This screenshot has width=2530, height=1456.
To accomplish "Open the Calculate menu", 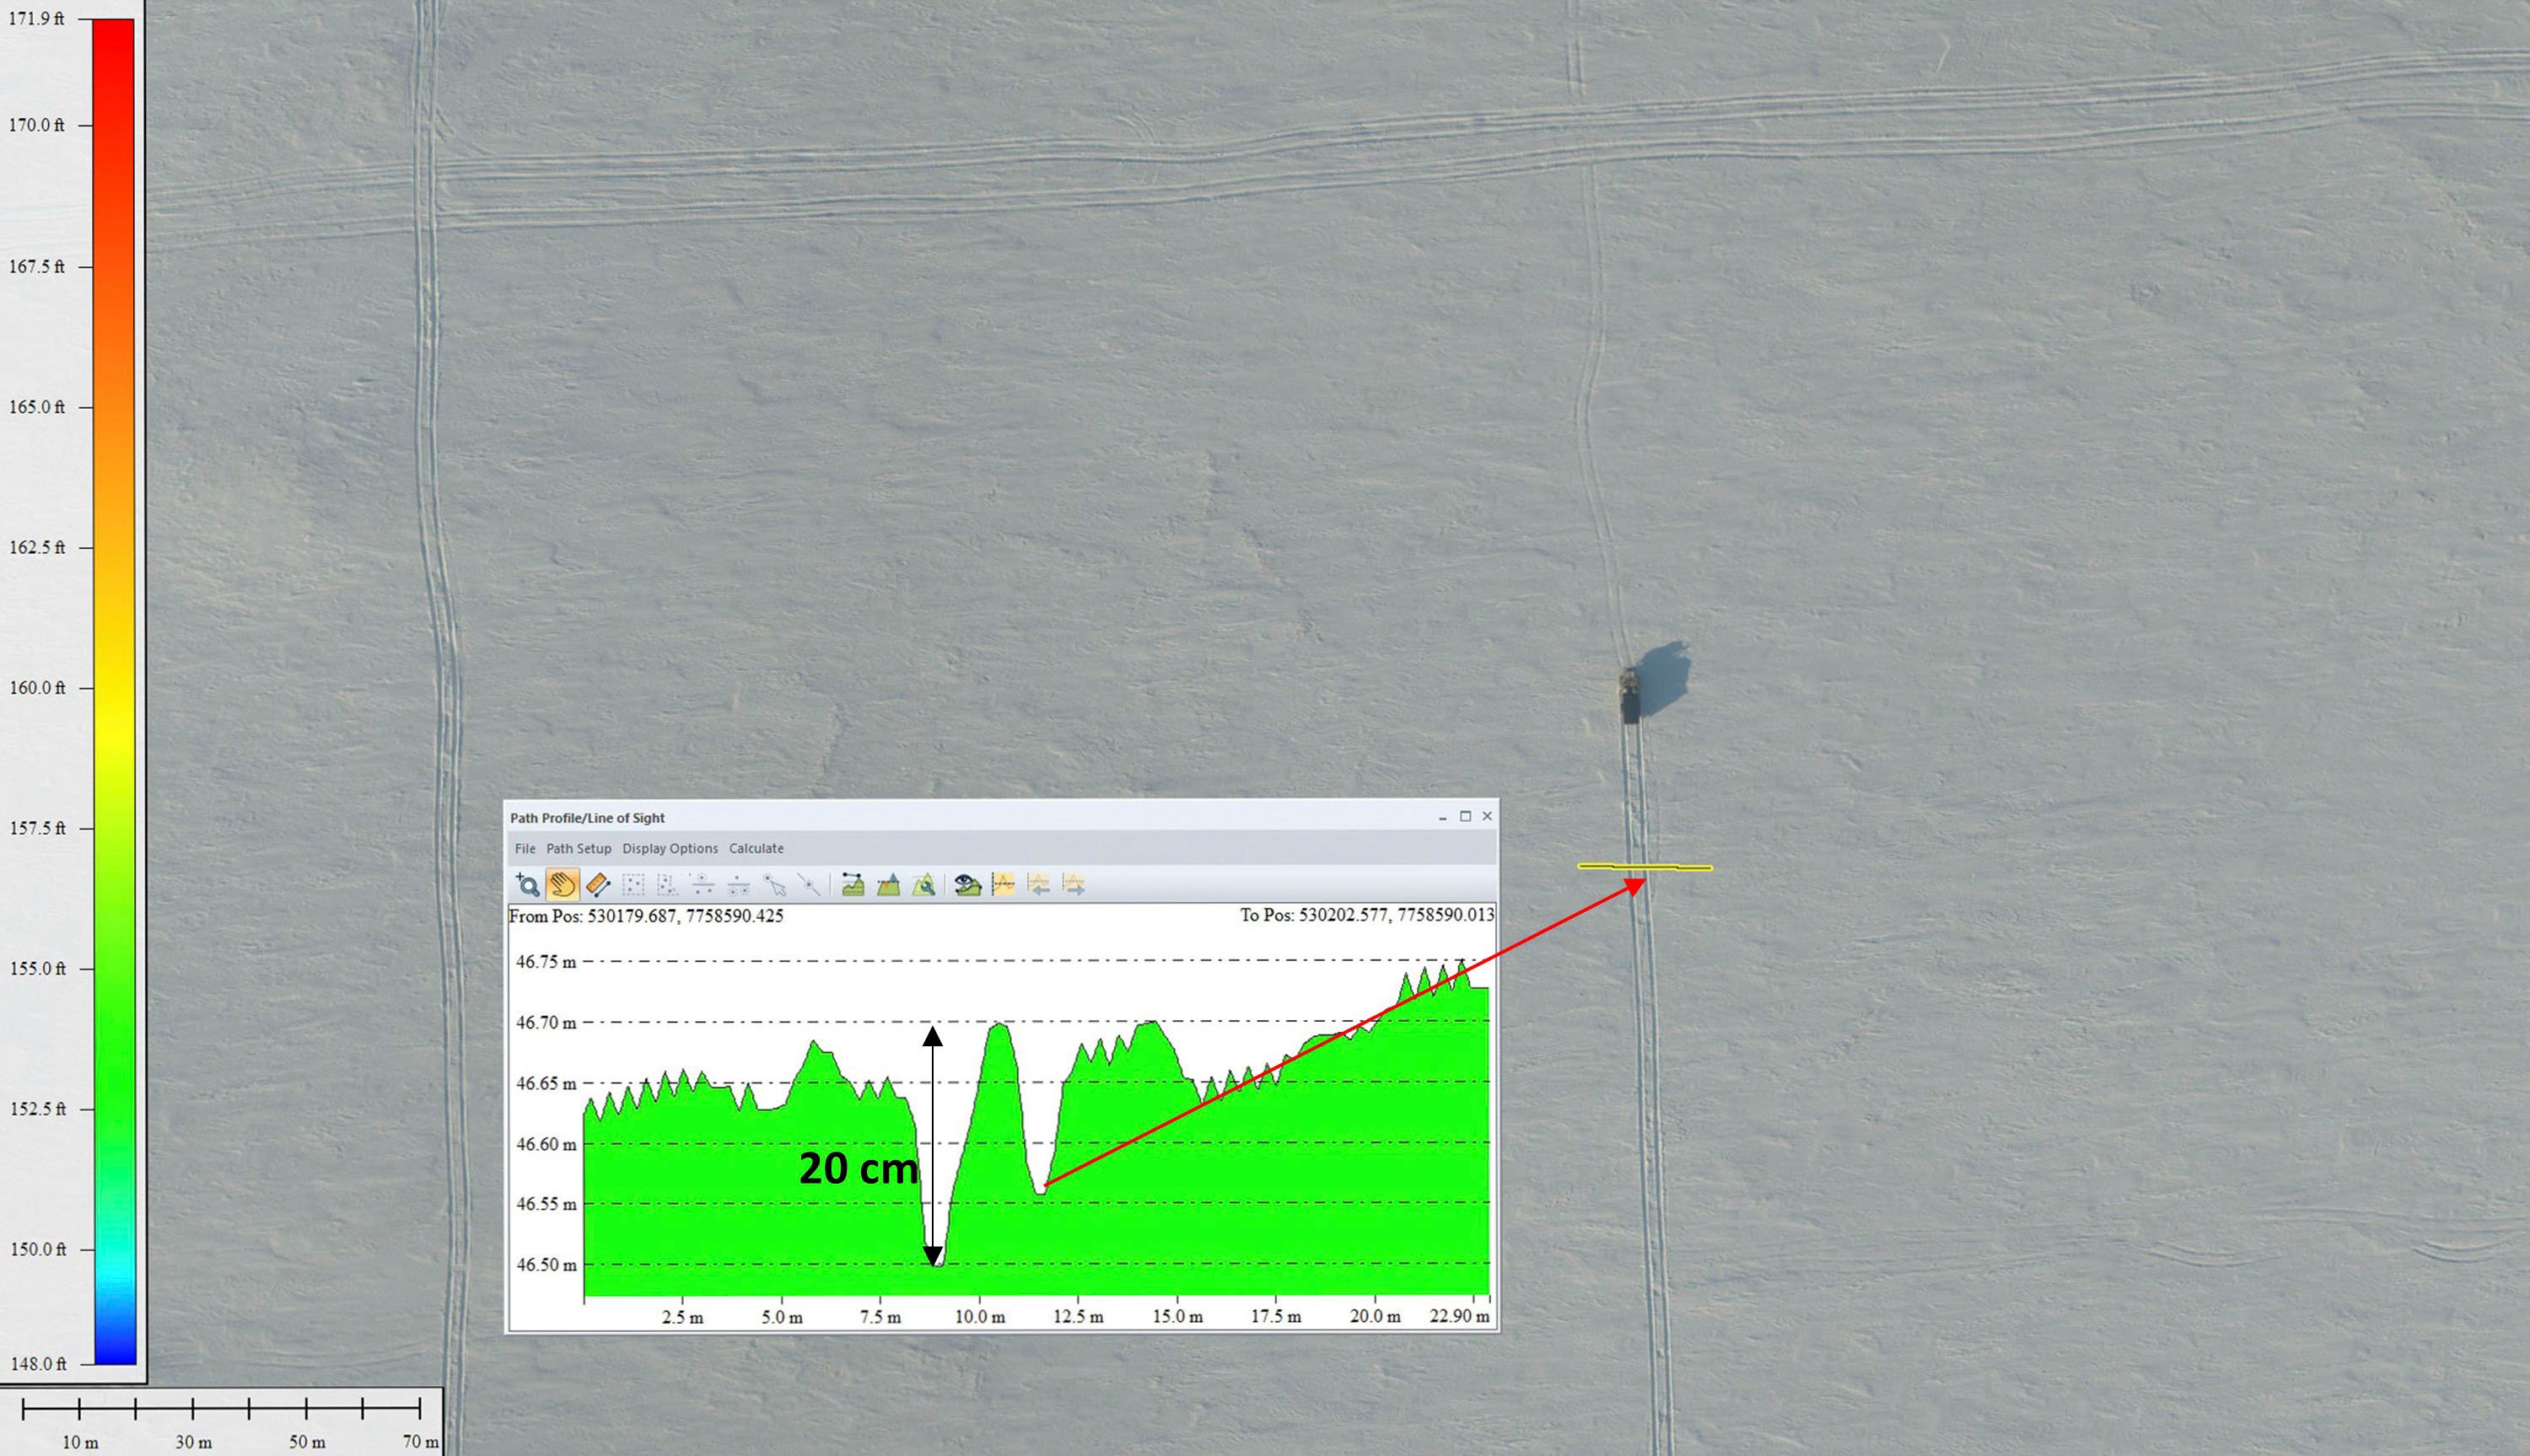I will tap(756, 848).
